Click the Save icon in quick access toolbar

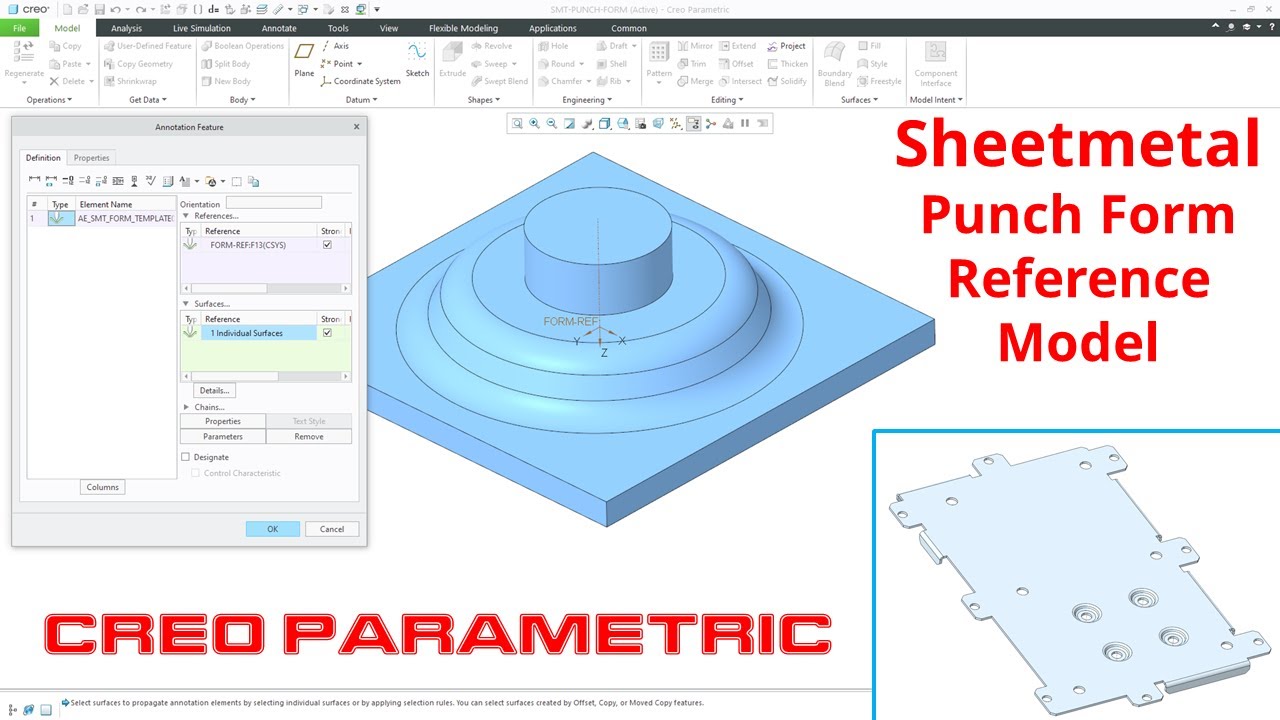click(100, 9)
